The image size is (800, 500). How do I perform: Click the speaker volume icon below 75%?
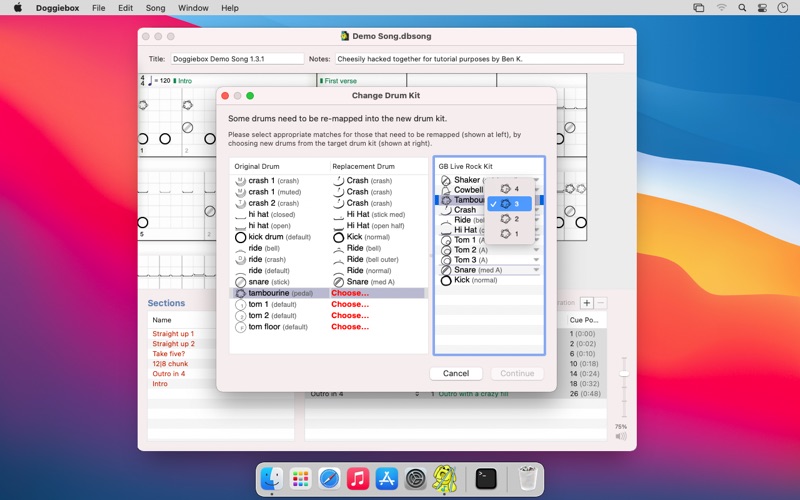tap(621, 436)
